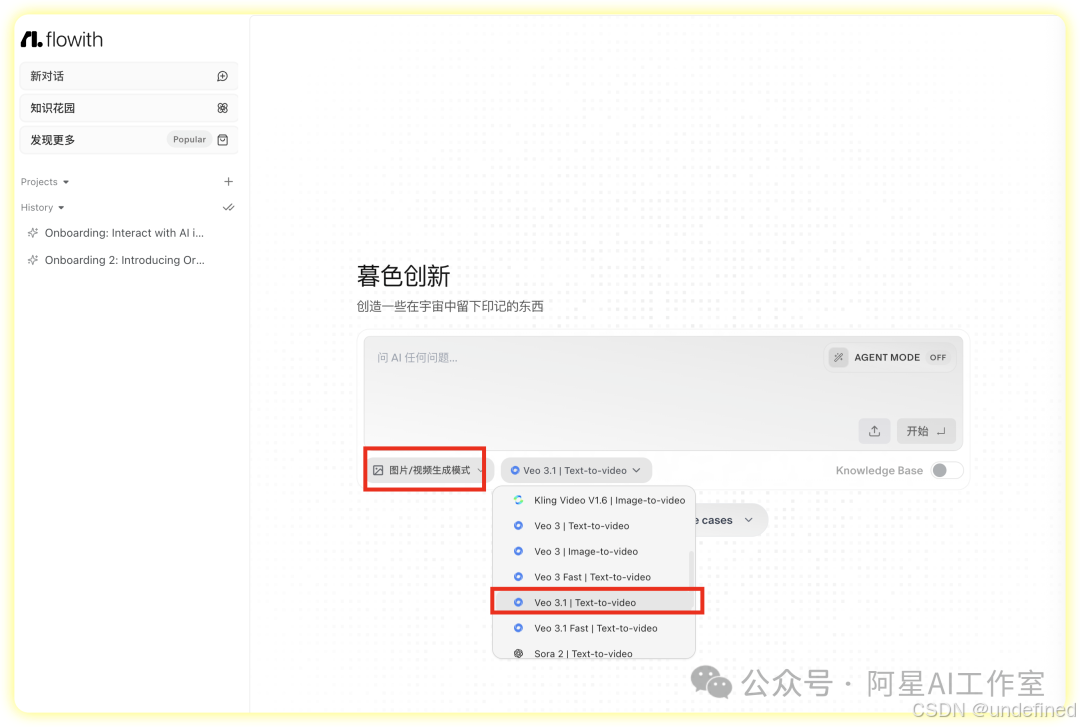1080x727 pixels.
Task: Choose Veo 3.1 | Text-to-video in list
Action: pos(593,602)
